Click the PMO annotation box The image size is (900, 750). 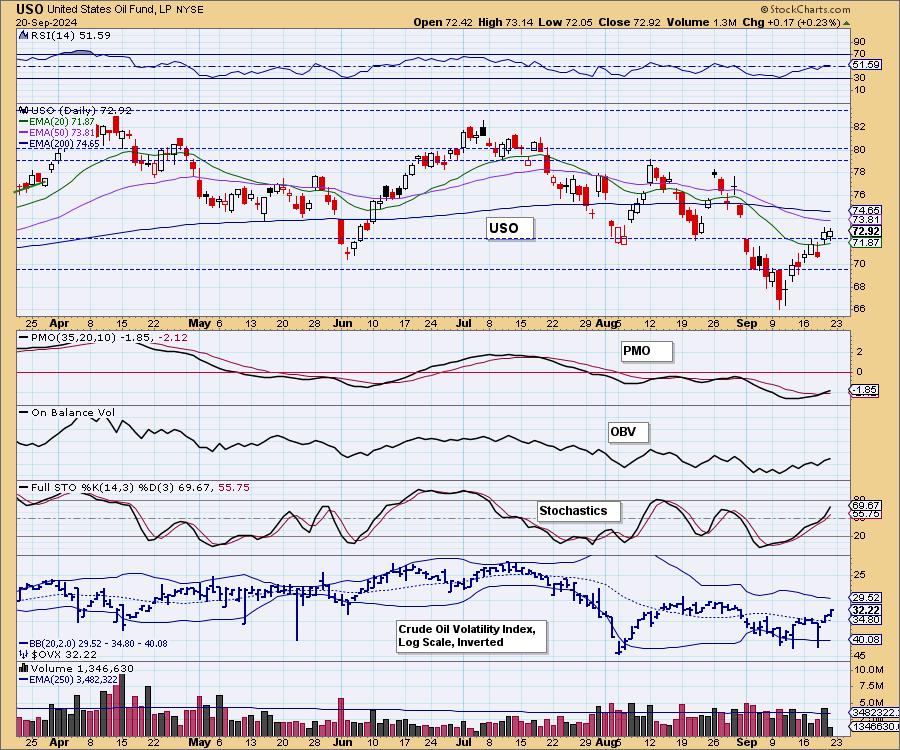pos(646,351)
